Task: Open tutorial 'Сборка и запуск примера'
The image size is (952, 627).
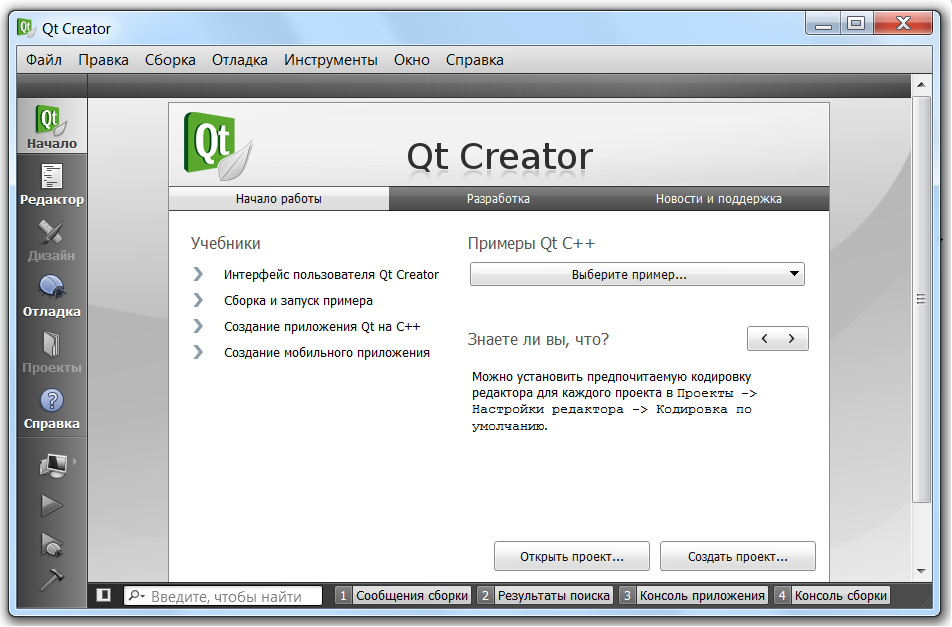Action: [299, 300]
